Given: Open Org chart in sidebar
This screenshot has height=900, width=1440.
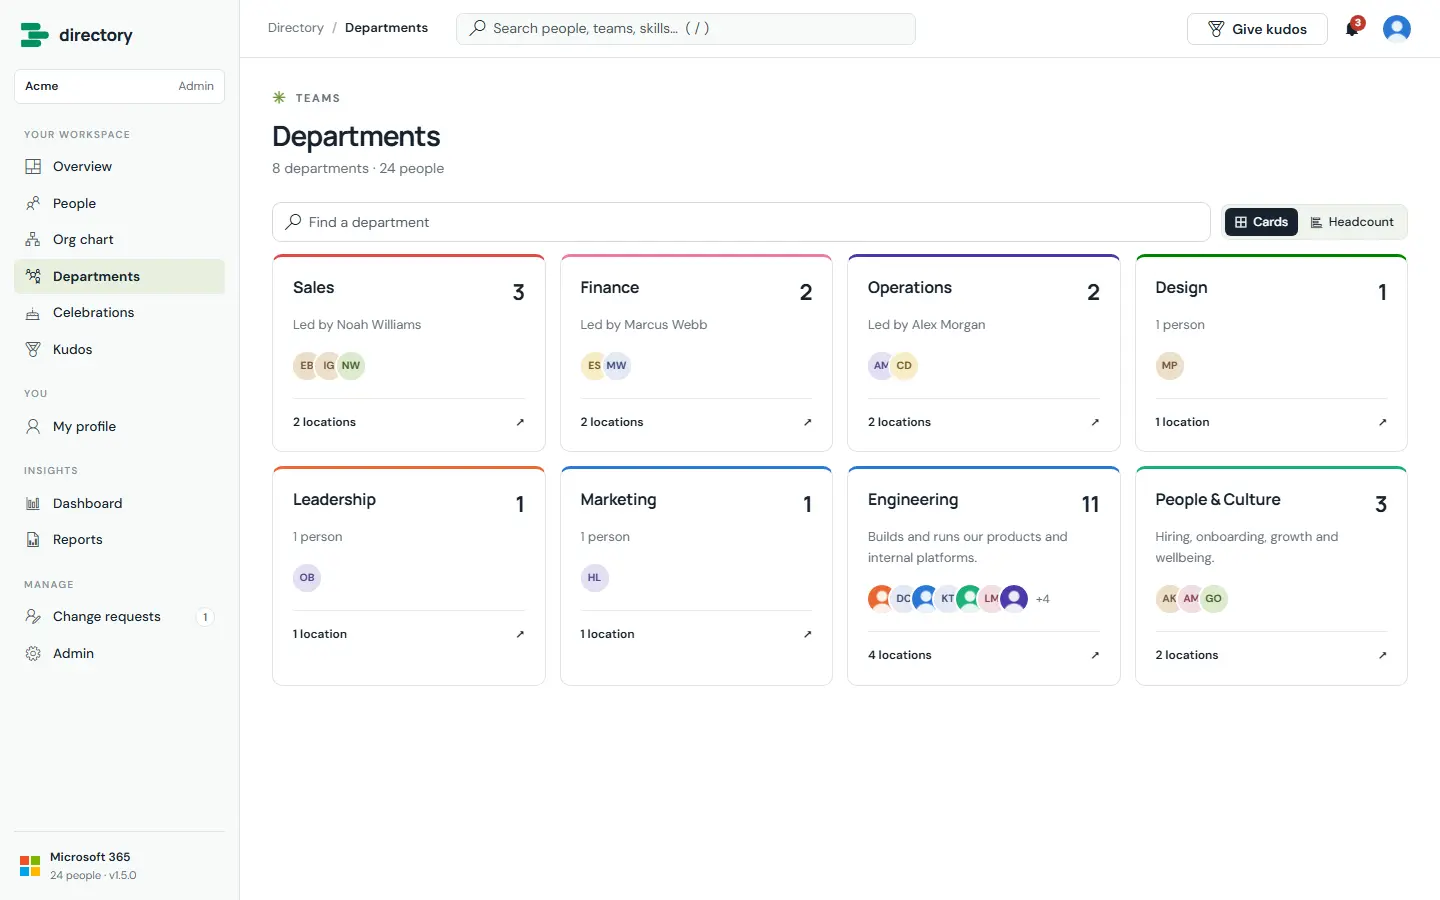Looking at the screenshot, I should point(119,240).
